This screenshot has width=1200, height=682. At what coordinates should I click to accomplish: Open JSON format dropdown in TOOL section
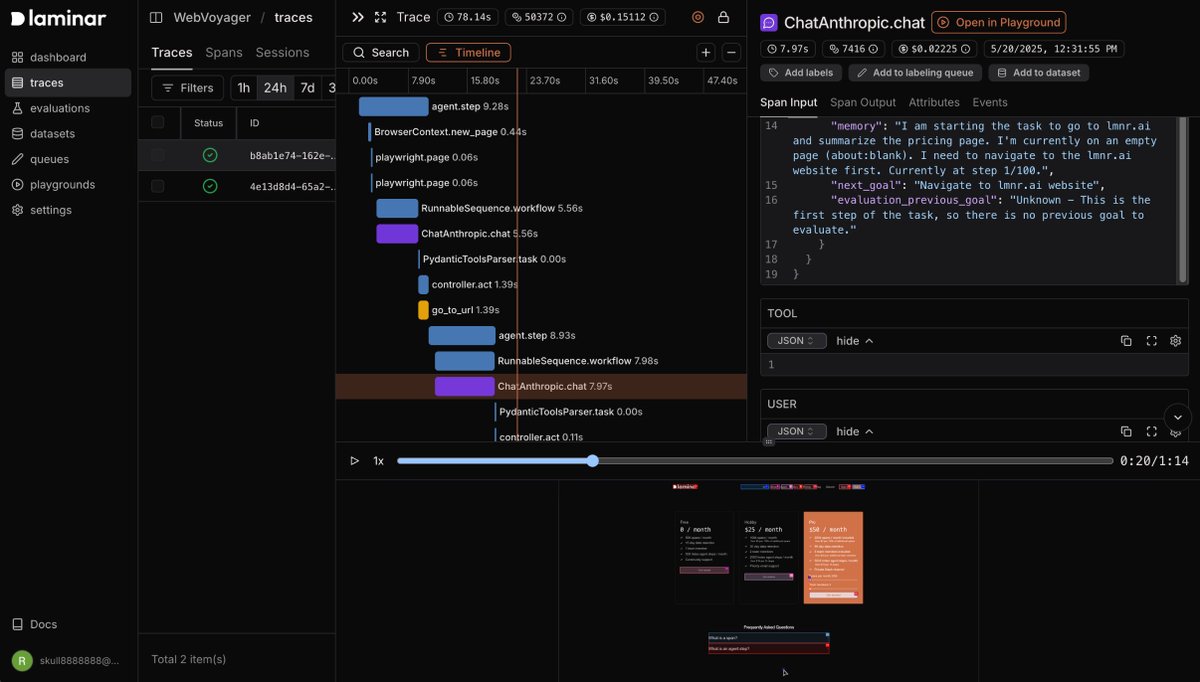(x=797, y=341)
